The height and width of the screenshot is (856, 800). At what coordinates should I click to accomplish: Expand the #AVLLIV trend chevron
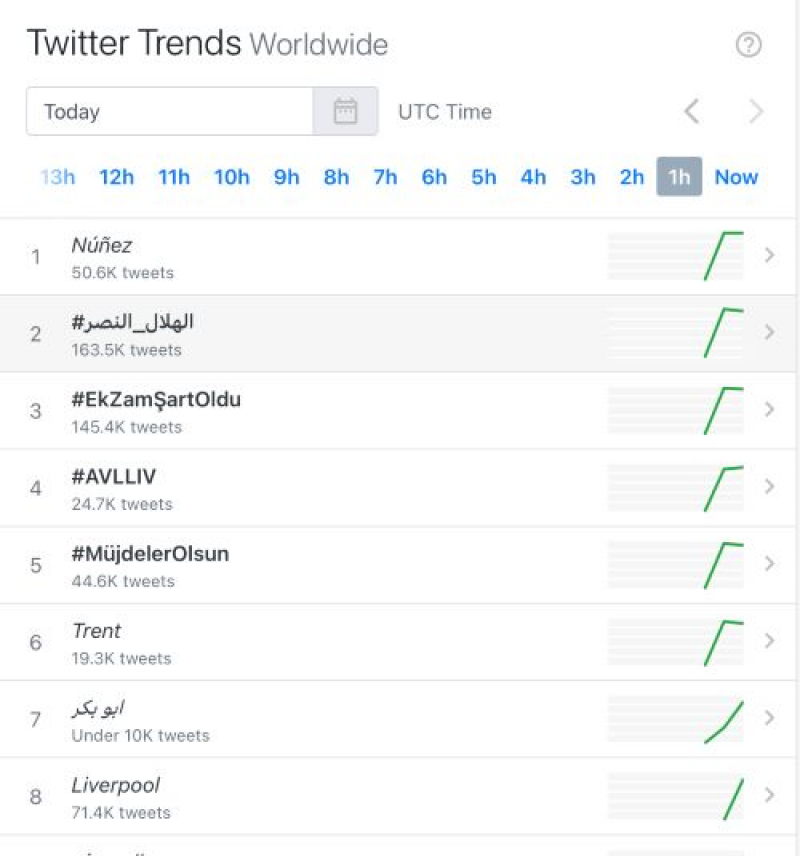coord(769,487)
